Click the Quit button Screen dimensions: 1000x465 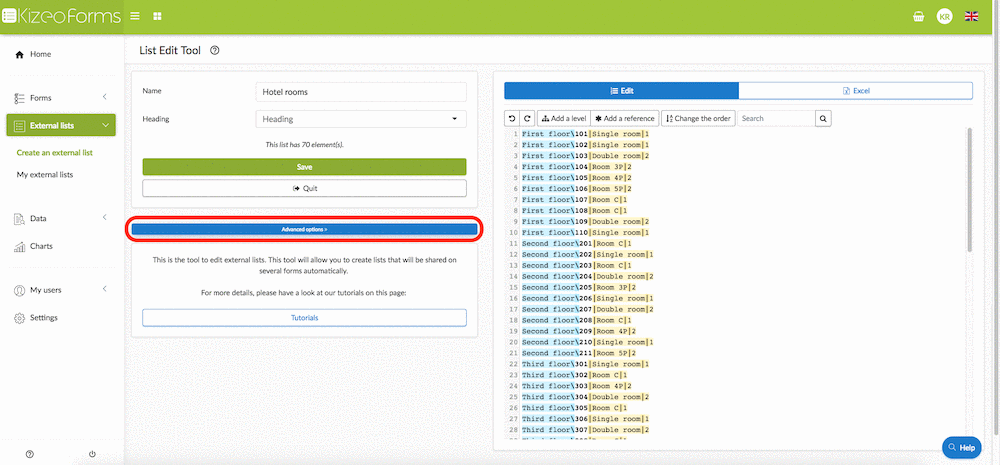pyautogui.click(x=304, y=188)
